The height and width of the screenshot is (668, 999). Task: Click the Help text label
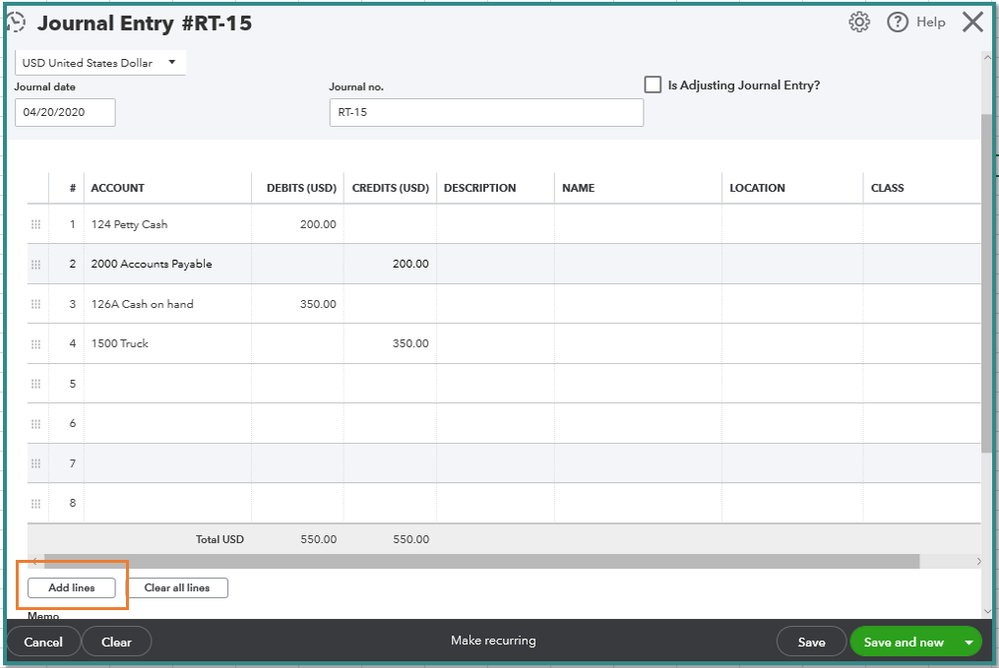[931, 22]
